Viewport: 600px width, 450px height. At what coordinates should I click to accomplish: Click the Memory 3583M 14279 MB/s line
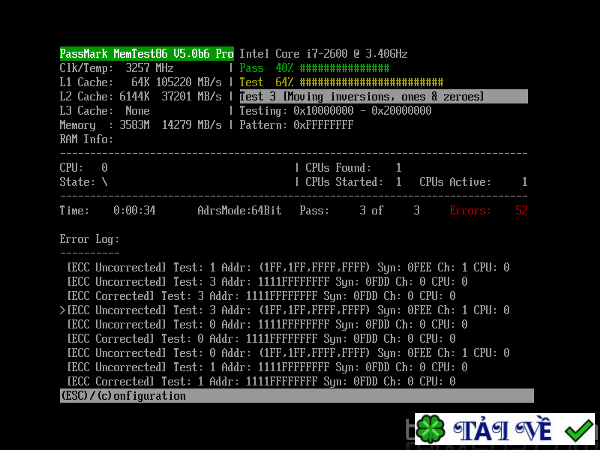click(140, 125)
